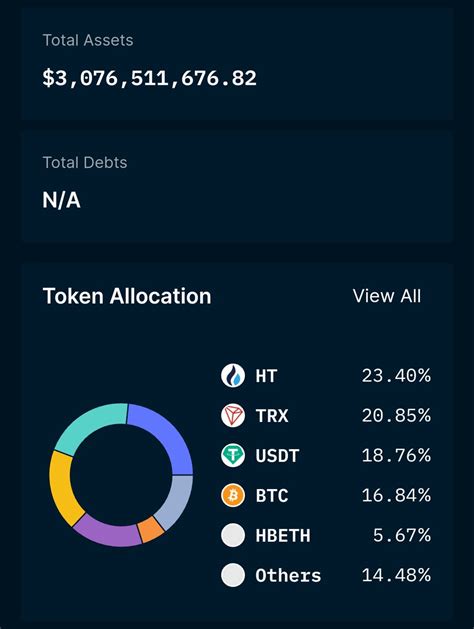Click the purple BTC donut segment

(108, 533)
